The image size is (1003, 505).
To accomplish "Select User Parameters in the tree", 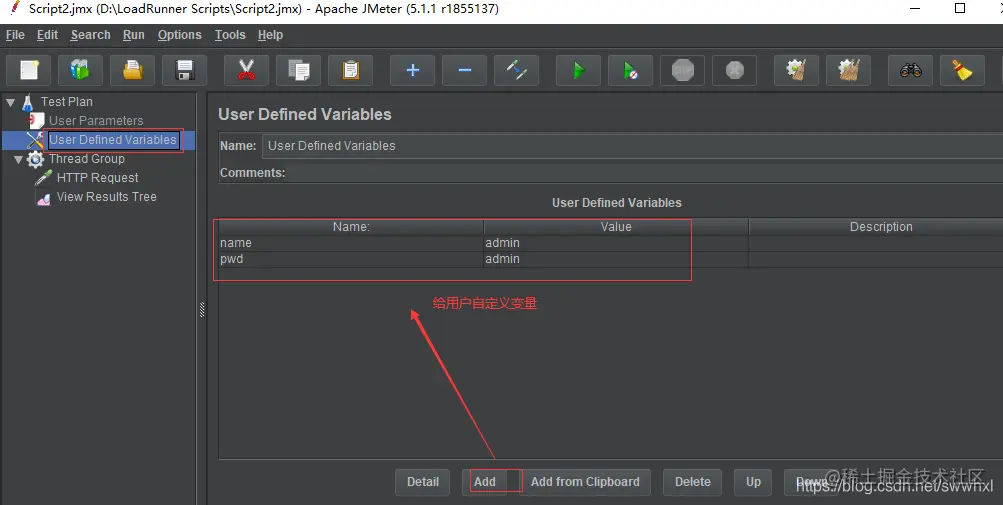I will 96,120.
